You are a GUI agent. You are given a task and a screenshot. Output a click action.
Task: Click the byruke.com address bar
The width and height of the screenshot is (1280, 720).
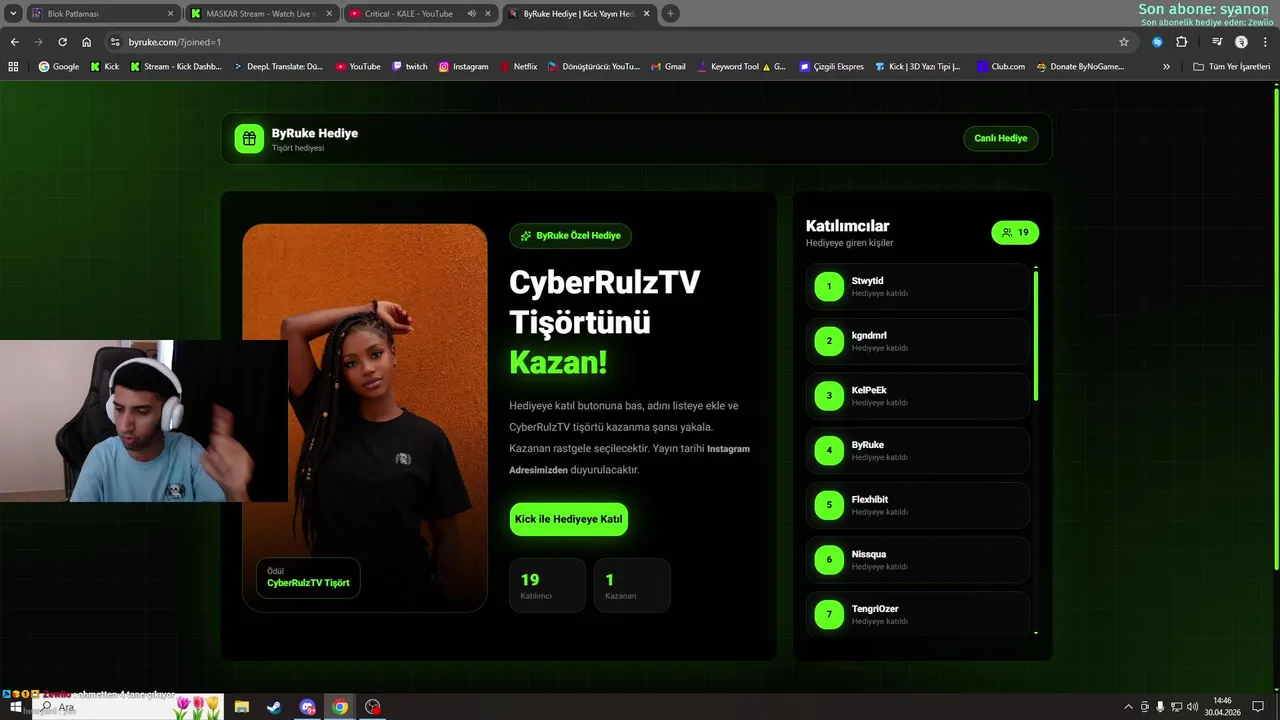pos(620,42)
